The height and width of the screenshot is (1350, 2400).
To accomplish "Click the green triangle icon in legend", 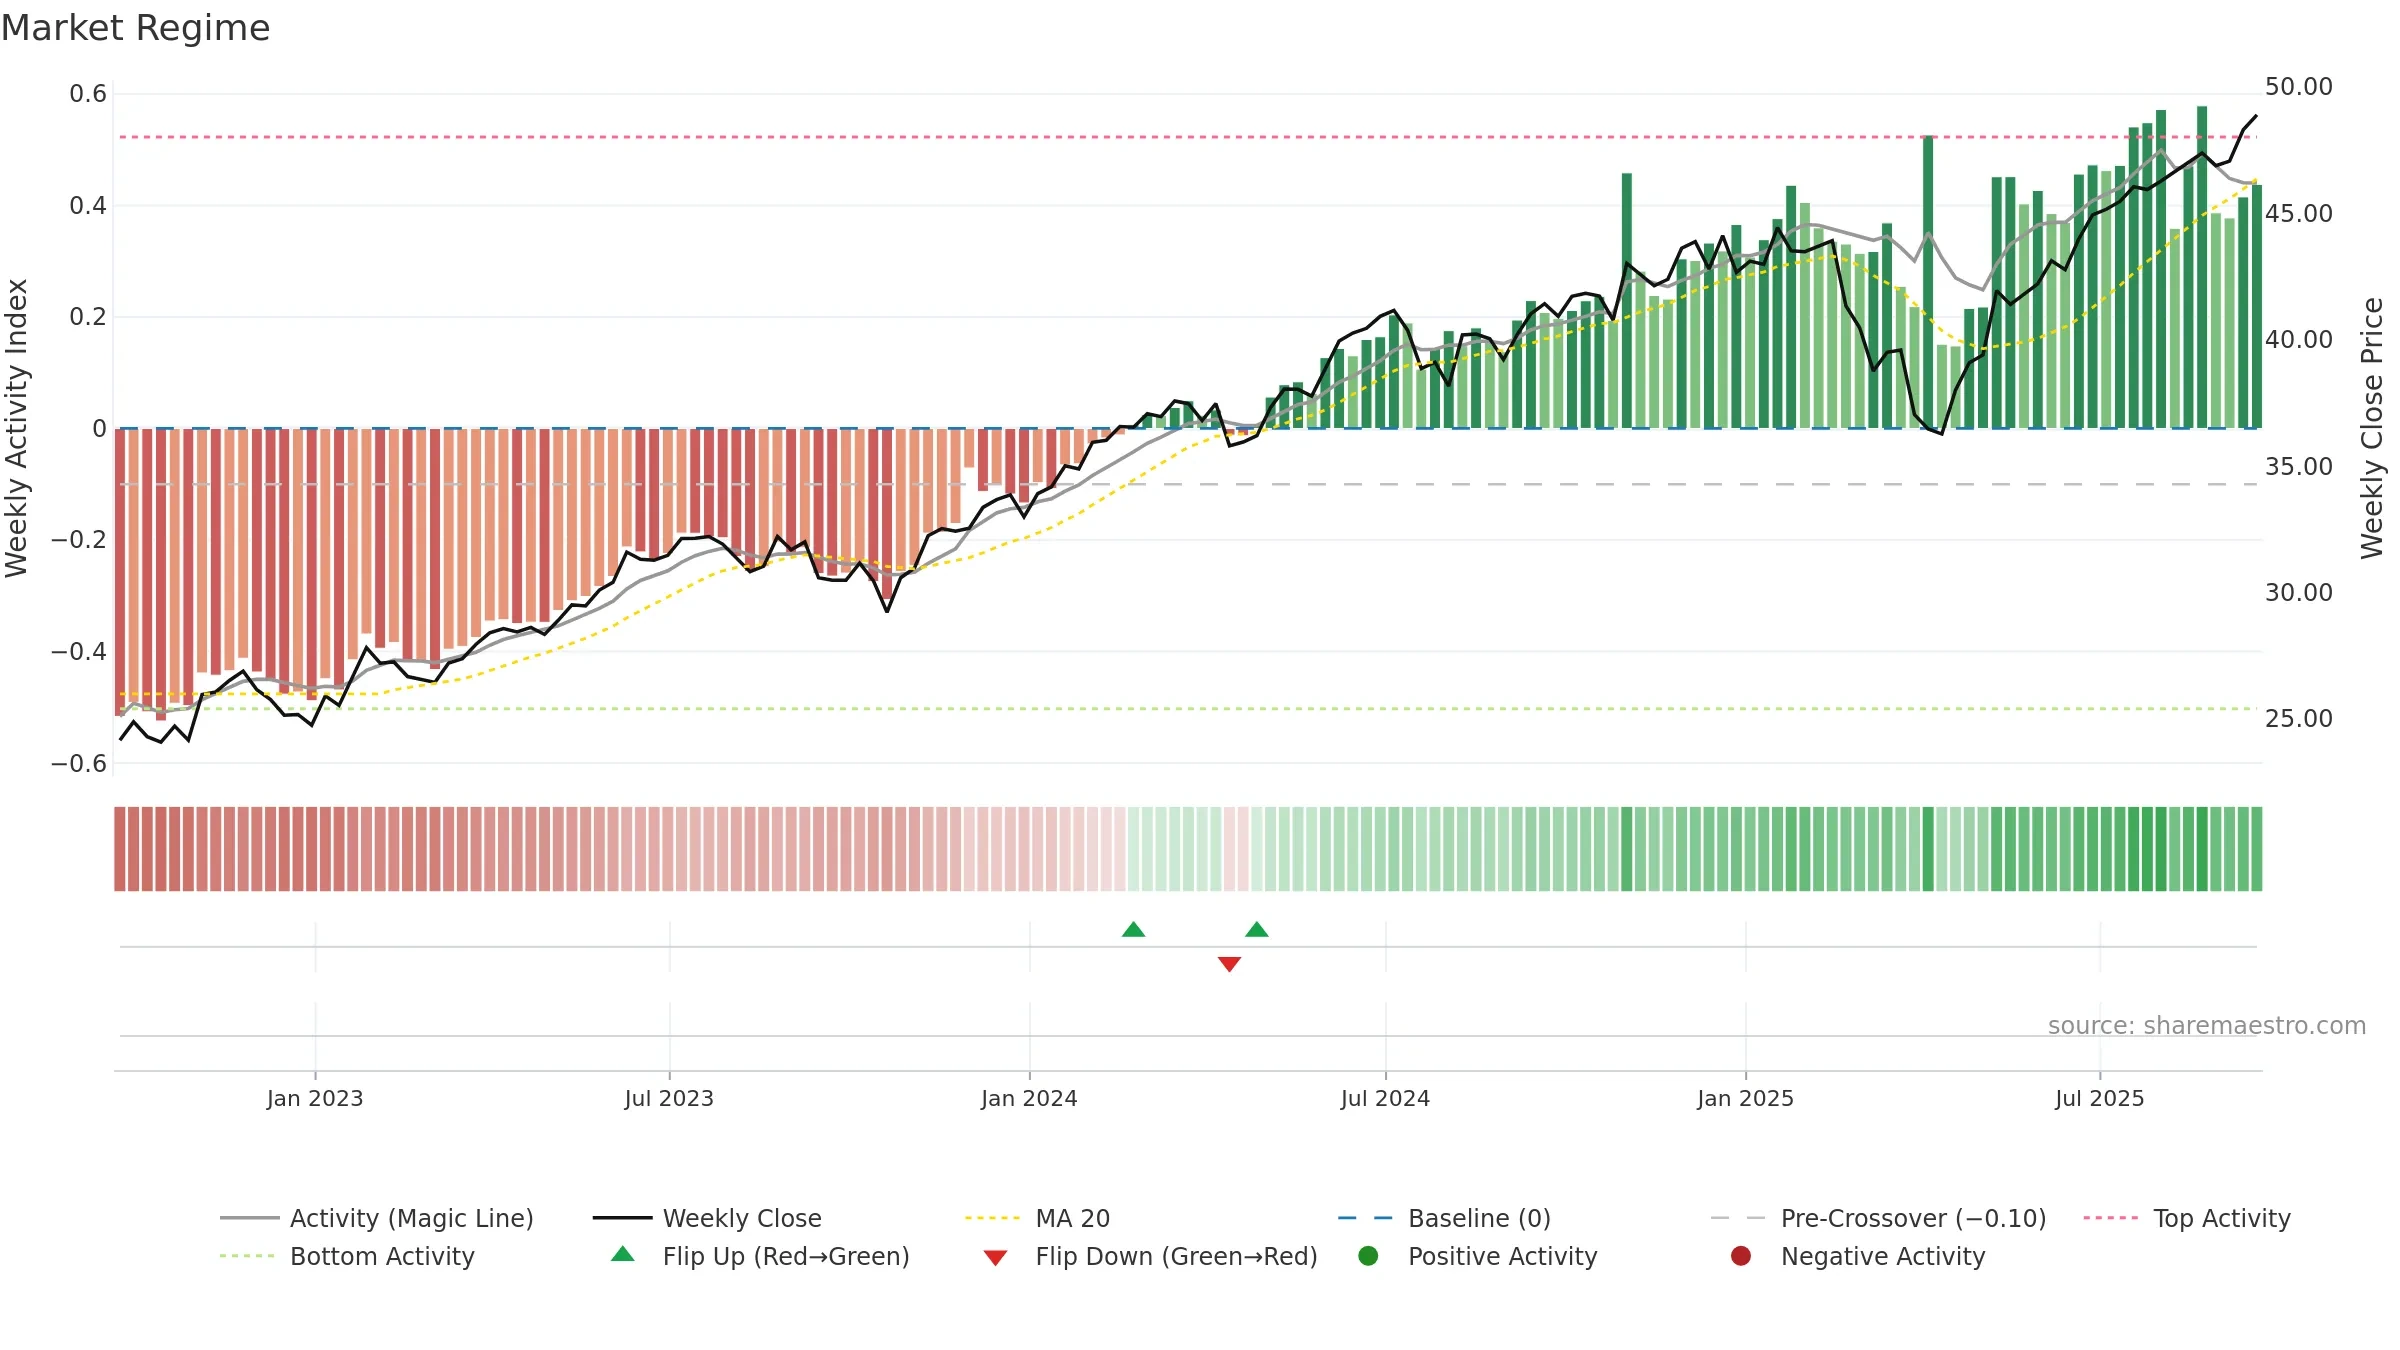I will click(623, 1254).
